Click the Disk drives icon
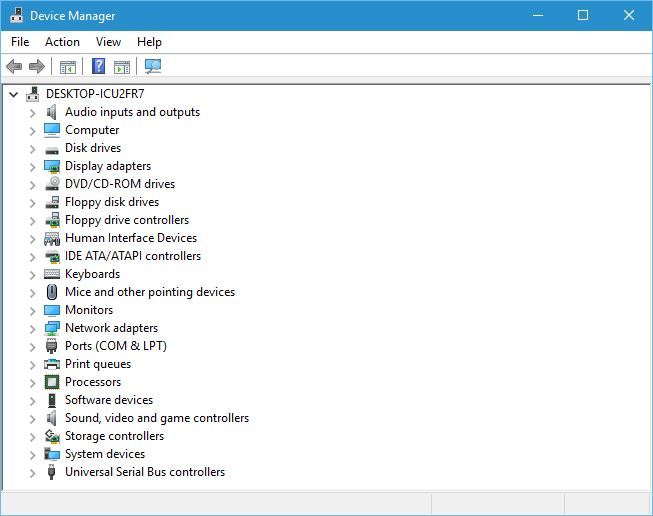The image size is (653, 516). [x=52, y=149]
